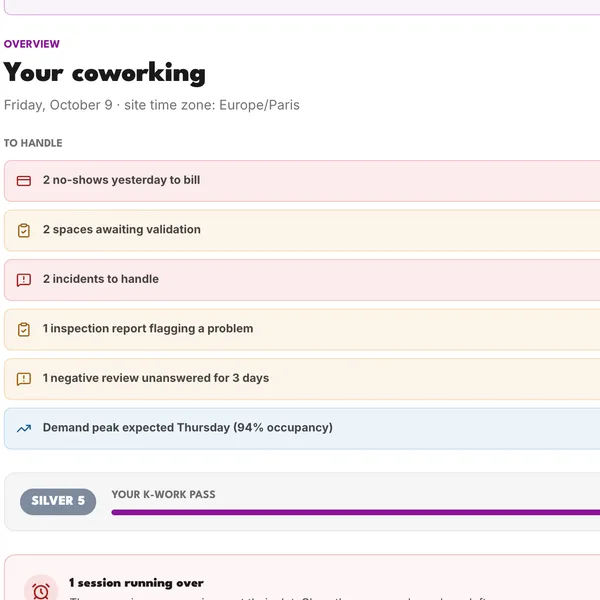Click the alert bubble icon for incidents
Screen dimensions: 600x600
point(24,280)
